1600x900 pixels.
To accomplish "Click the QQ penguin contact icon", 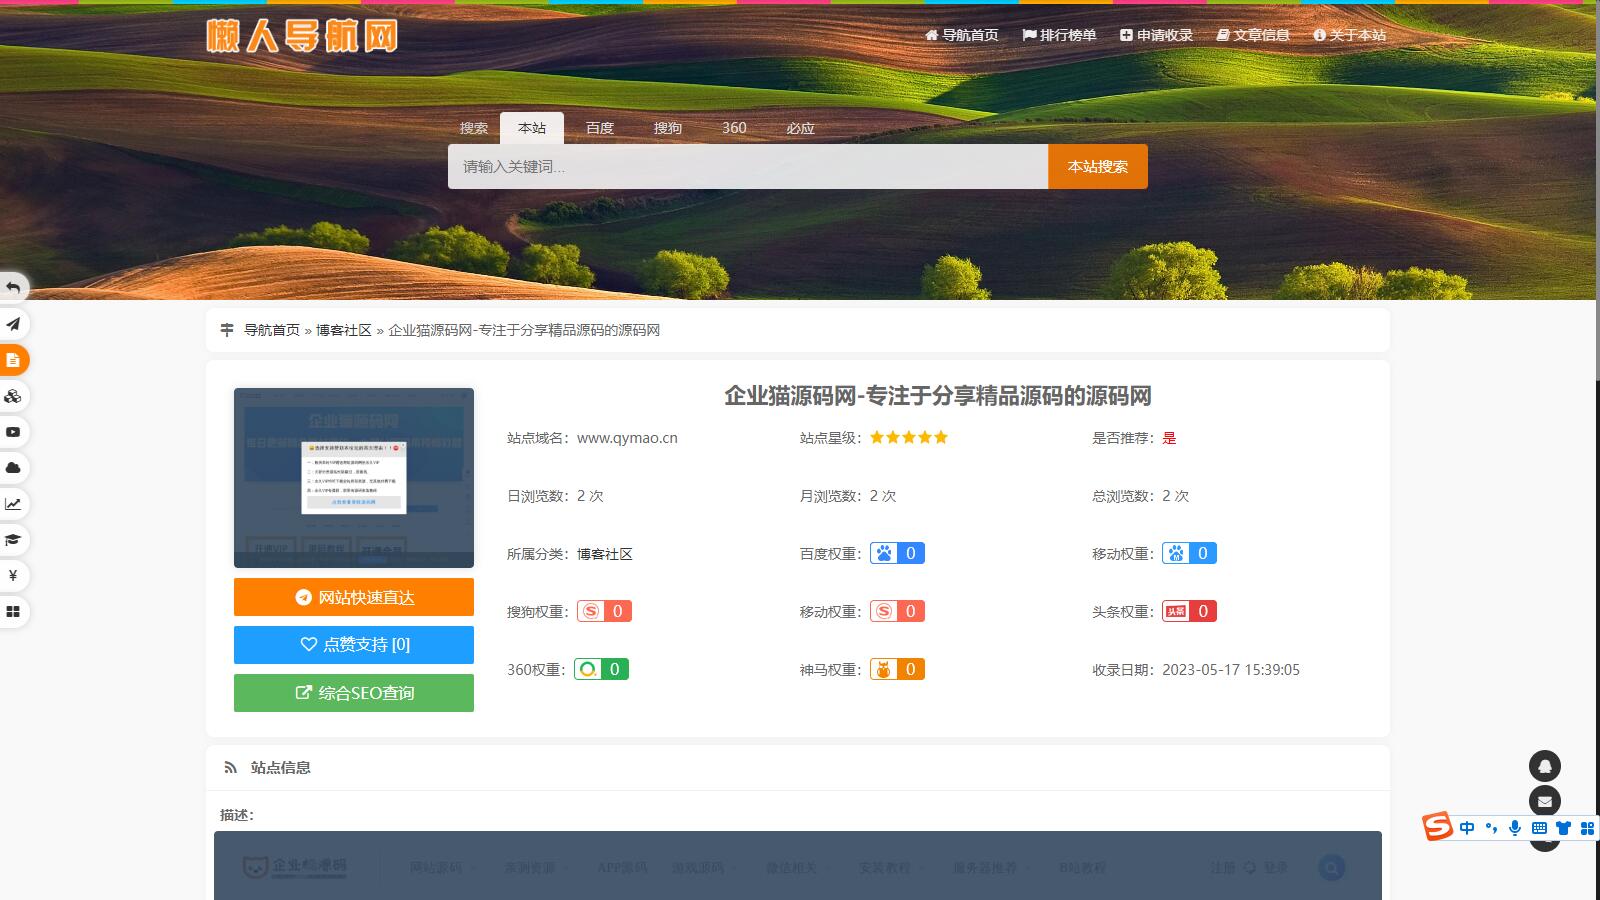I will (x=1544, y=766).
